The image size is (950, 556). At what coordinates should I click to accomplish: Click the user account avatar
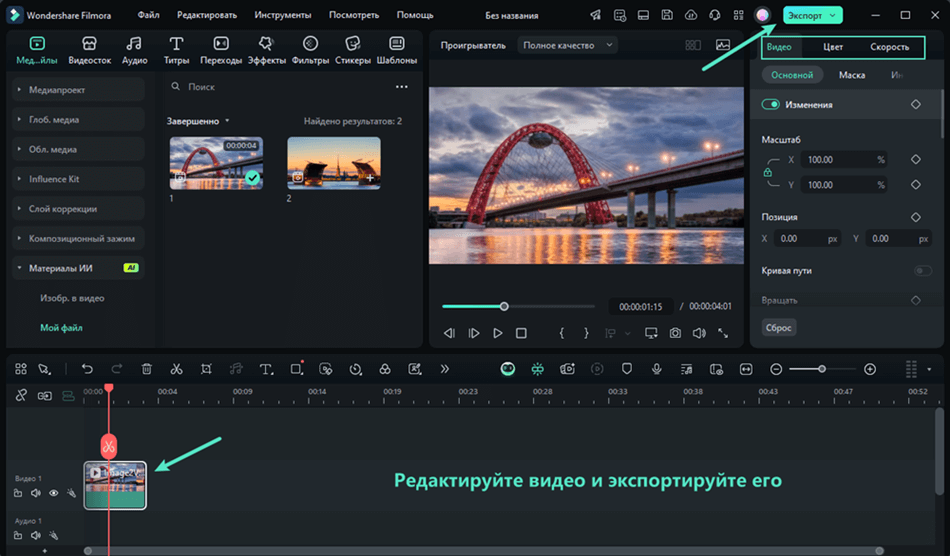(x=763, y=15)
